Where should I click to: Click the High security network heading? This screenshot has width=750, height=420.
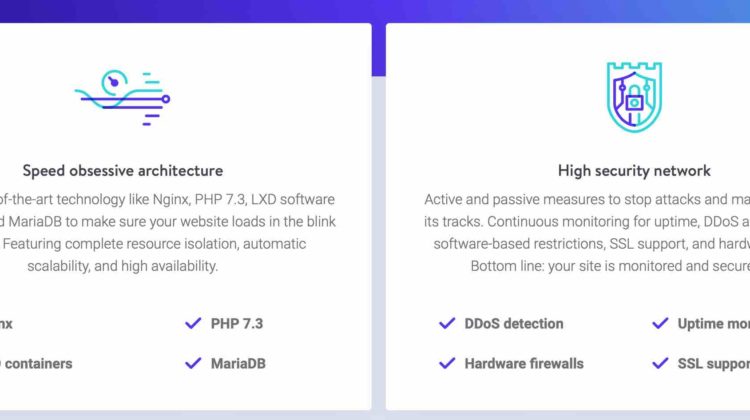pyautogui.click(x=634, y=171)
